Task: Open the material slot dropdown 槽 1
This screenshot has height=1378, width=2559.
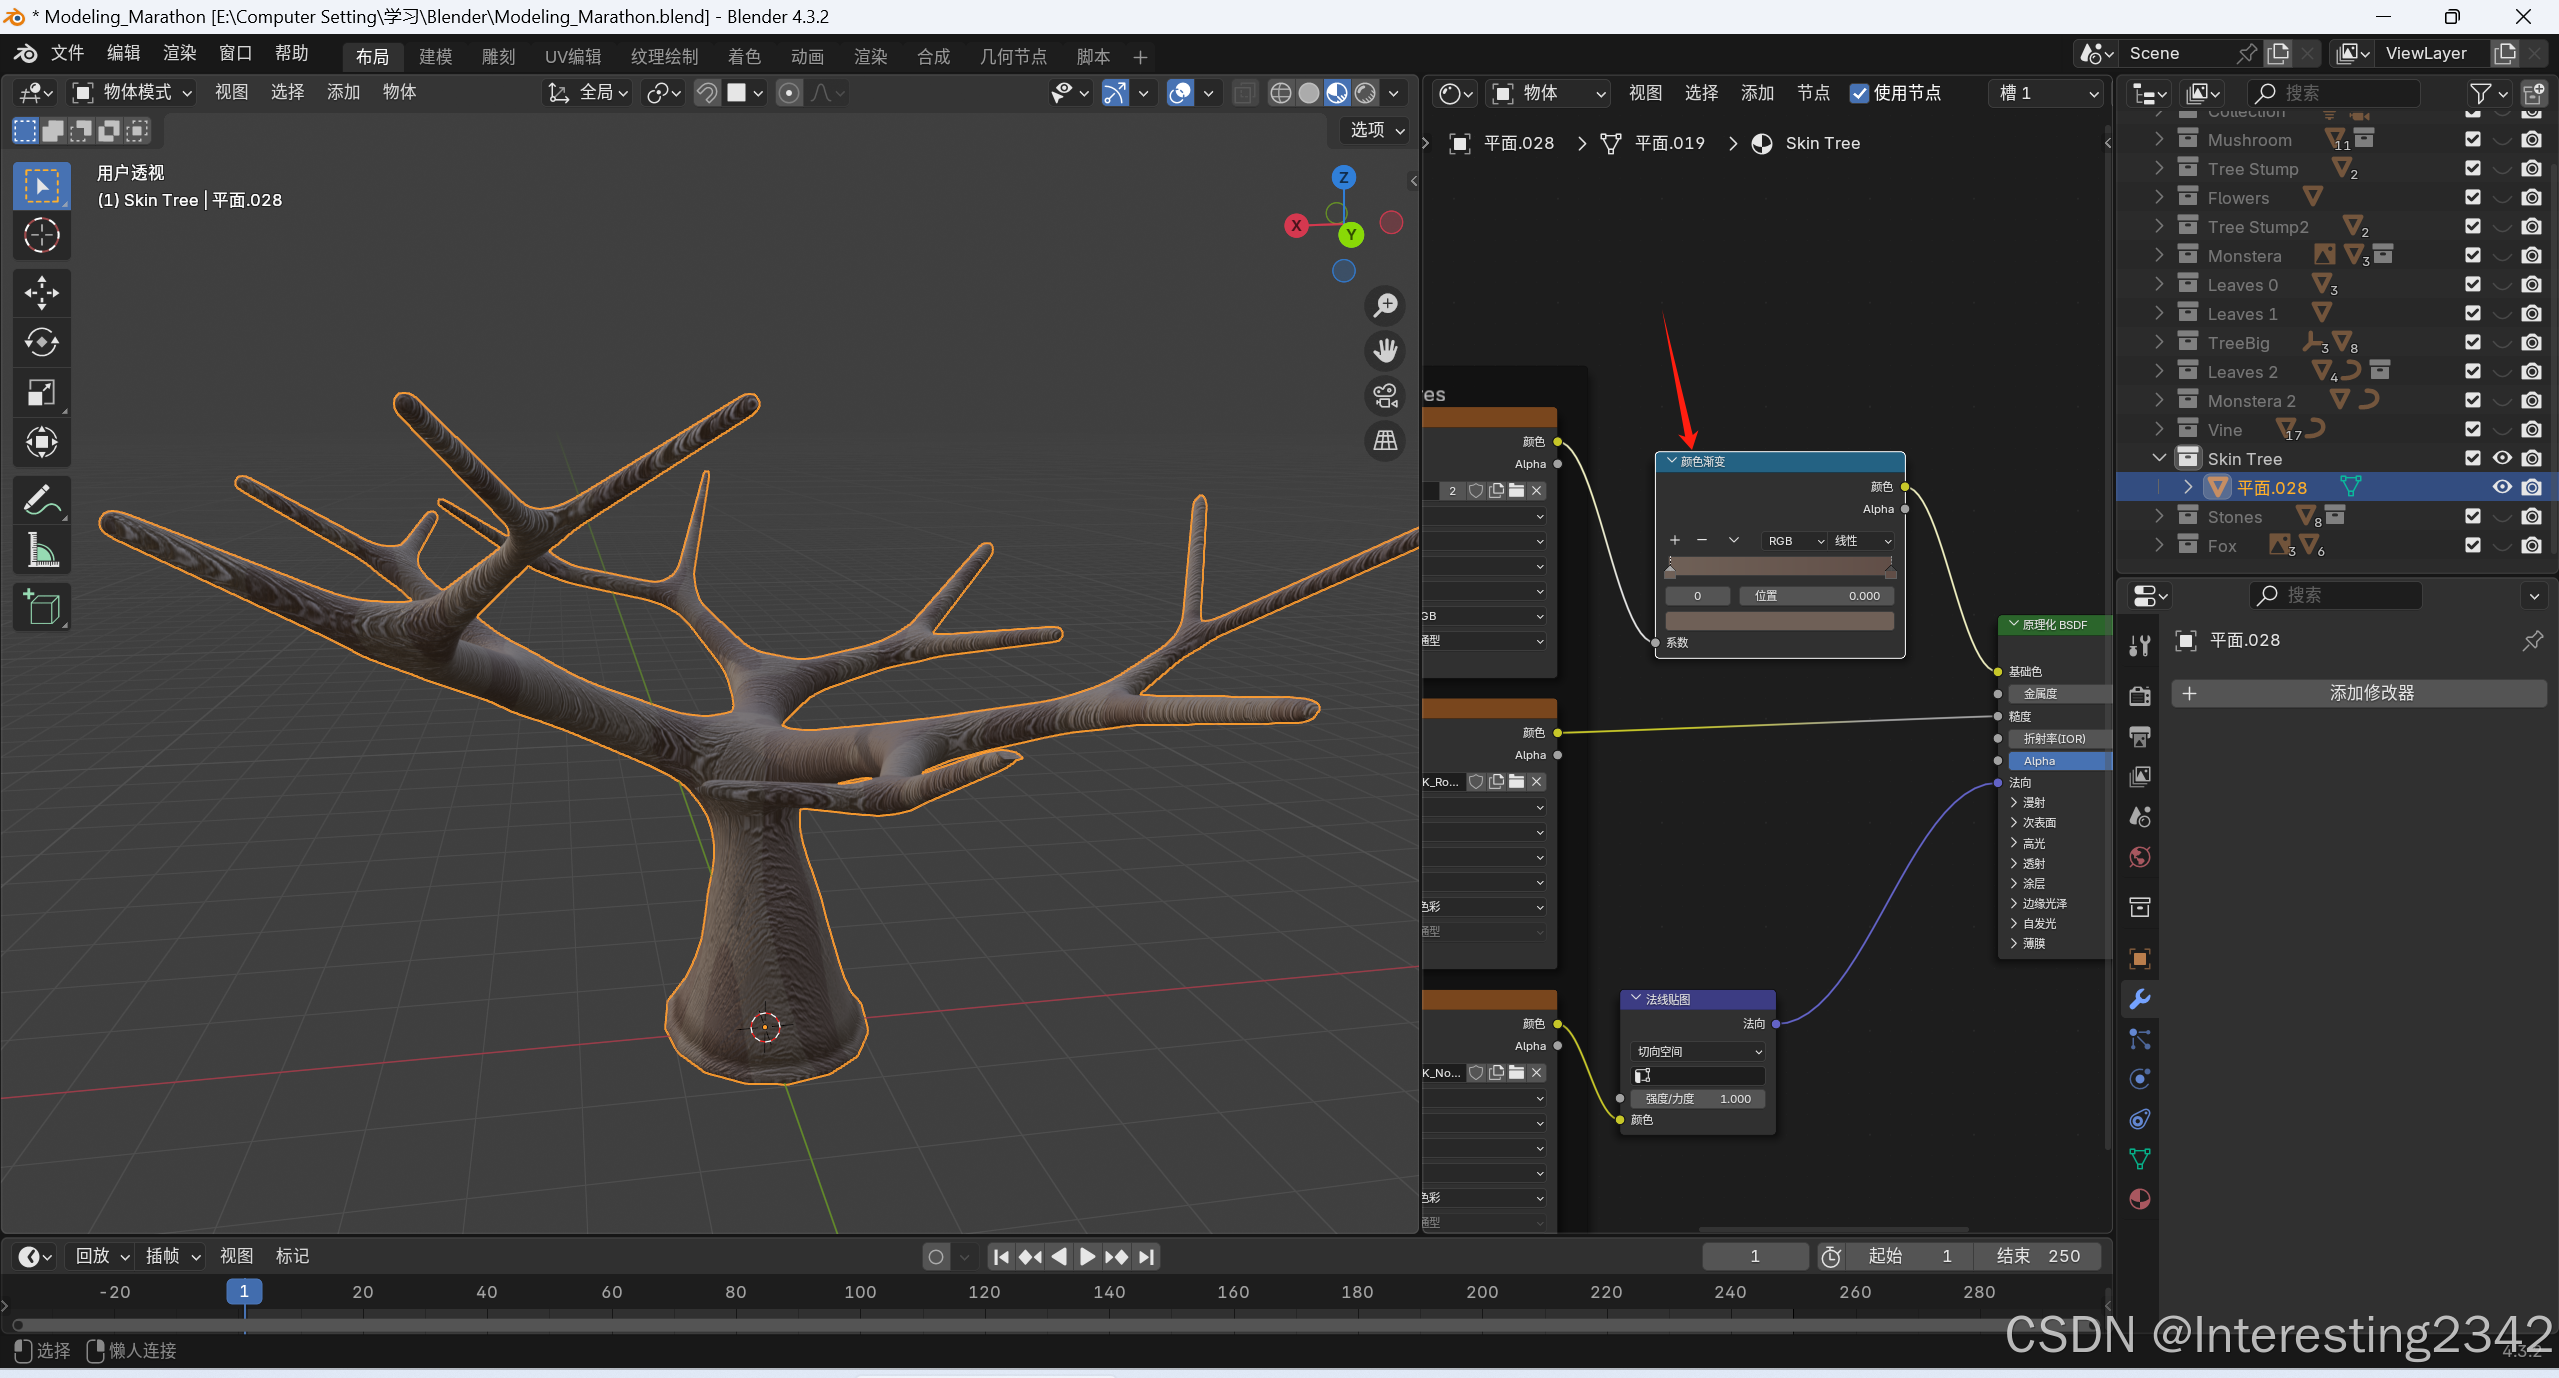Action: (x=2047, y=93)
